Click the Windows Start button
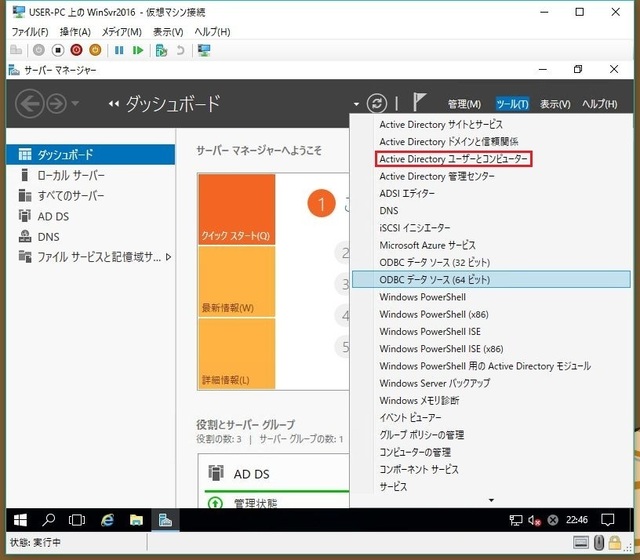Viewport: 640px width, 560px height. (19, 520)
